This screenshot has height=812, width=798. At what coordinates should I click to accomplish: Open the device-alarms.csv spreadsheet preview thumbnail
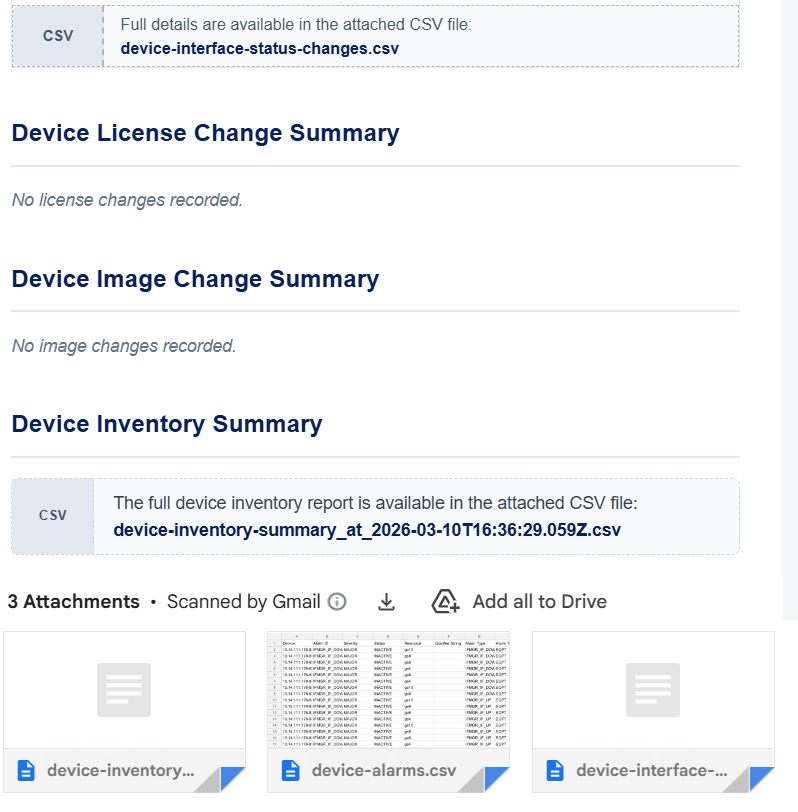point(388,690)
